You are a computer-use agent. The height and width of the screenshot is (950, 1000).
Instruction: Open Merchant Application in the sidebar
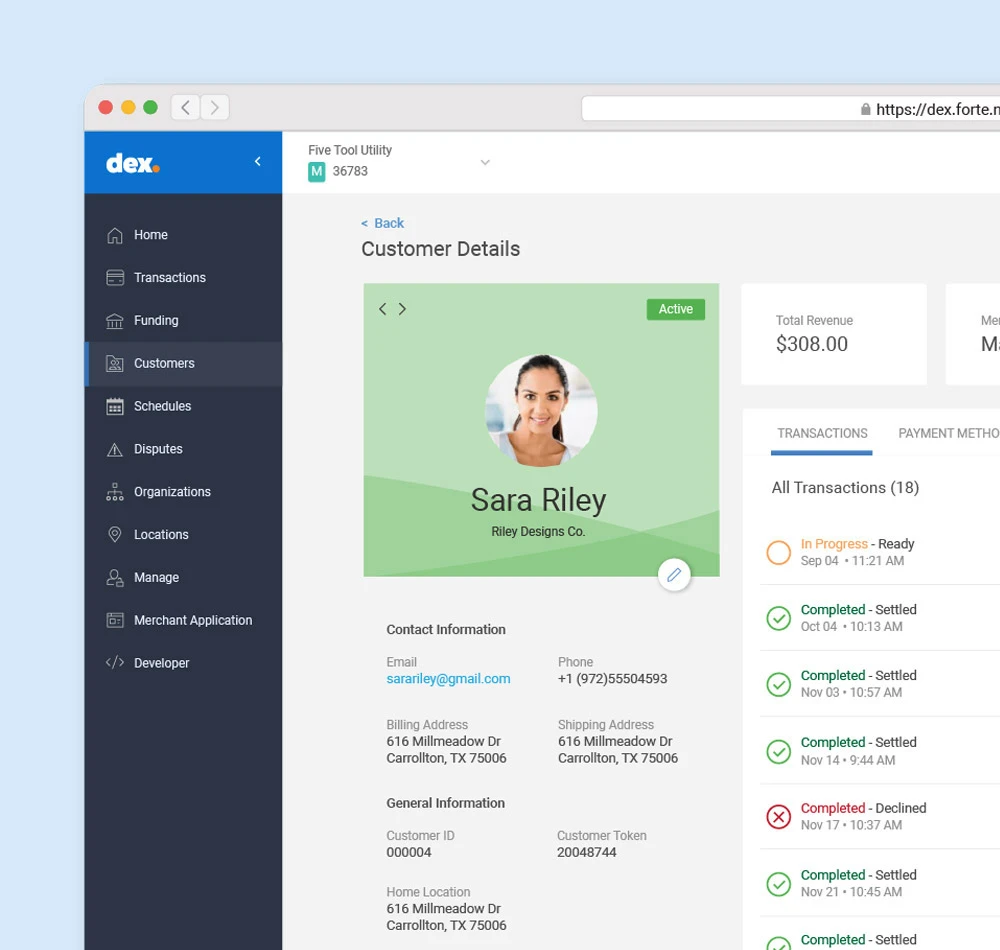[183, 620]
